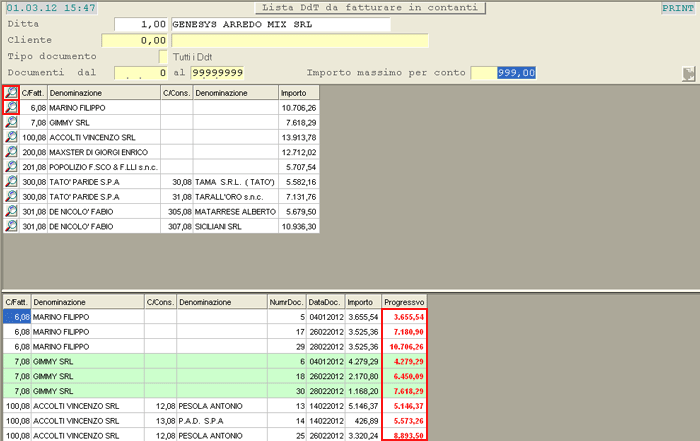Image resolution: width=700 pixels, height=441 pixels.
Task: Click the 'al' field showing 99999999
Action: click(217, 73)
